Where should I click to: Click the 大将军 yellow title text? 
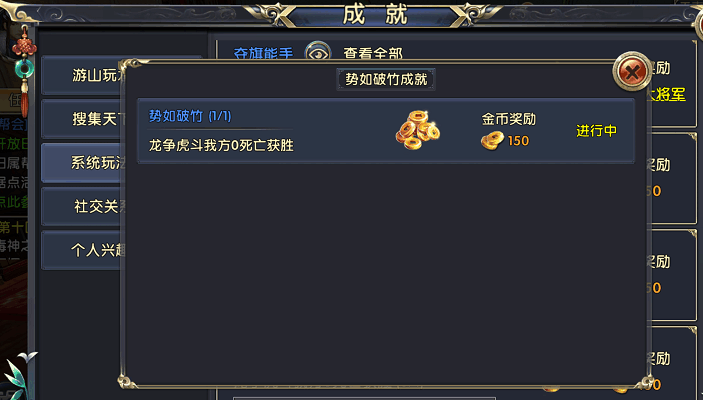666,94
